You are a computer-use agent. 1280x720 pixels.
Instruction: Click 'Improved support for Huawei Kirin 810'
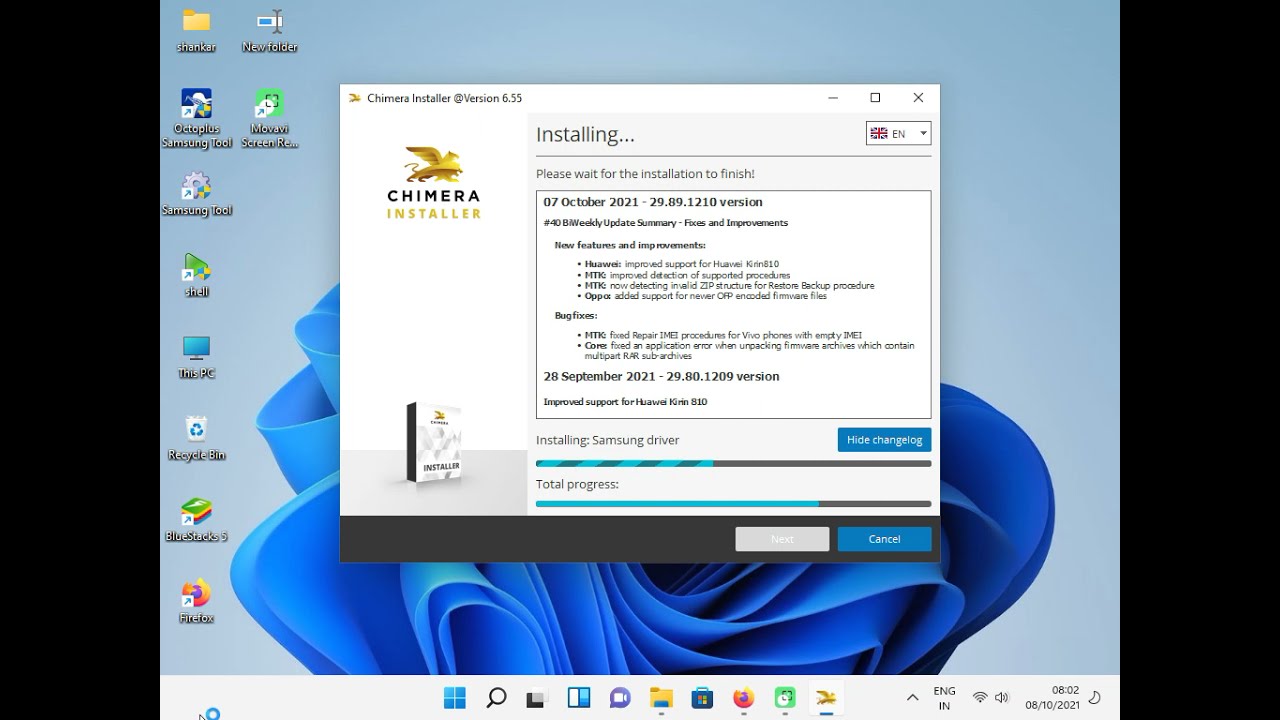click(625, 402)
